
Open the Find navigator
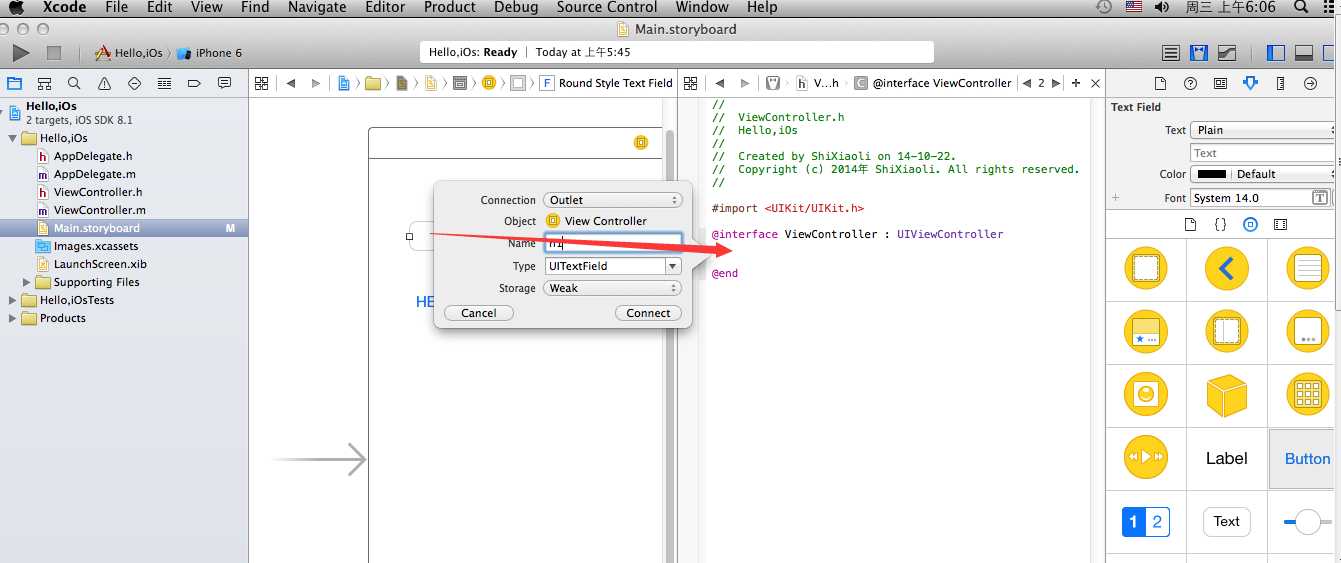[74, 83]
